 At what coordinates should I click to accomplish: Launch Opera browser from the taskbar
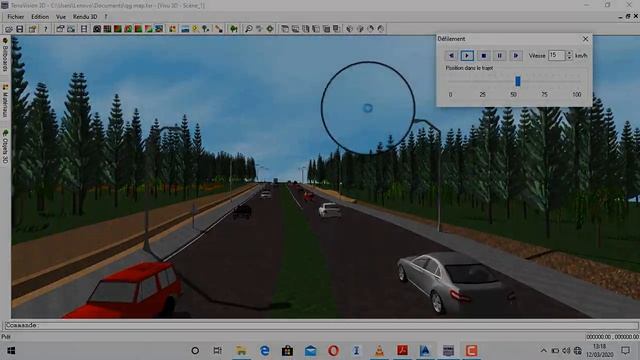333,351
